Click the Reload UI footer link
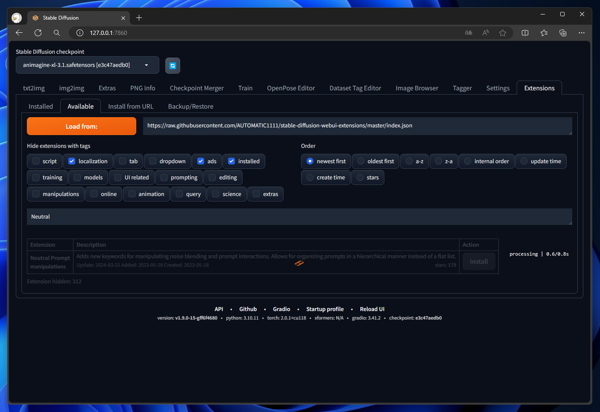The width and height of the screenshot is (600, 412). tap(372, 309)
